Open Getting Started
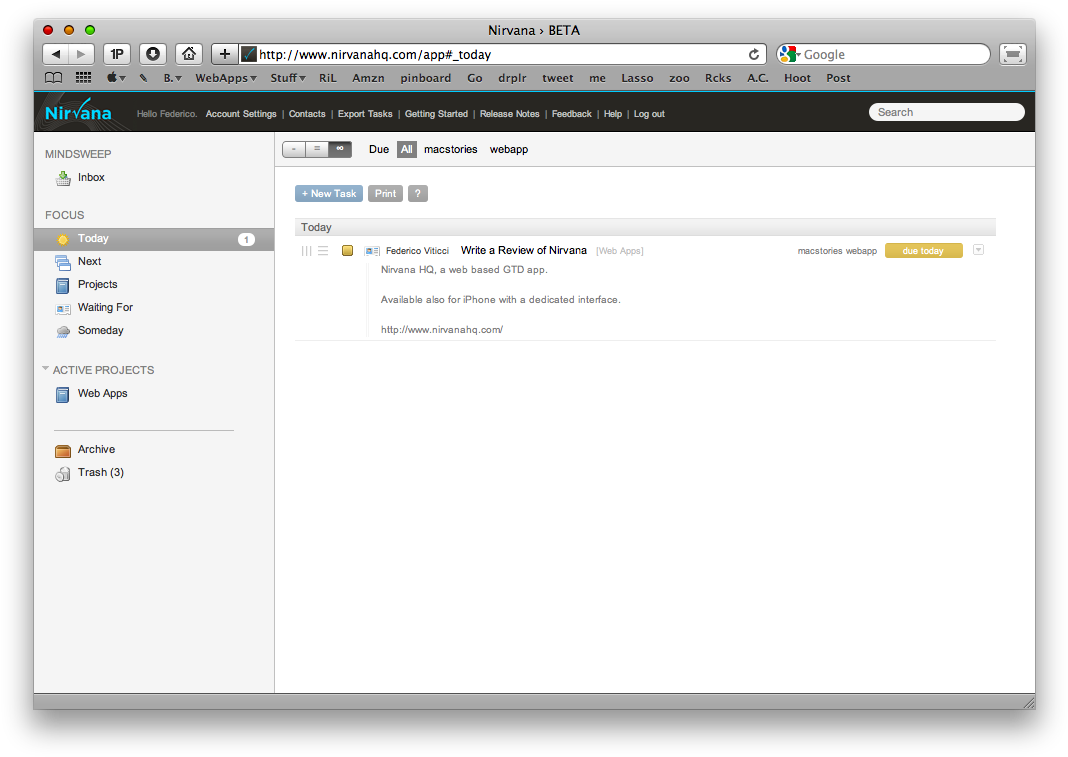 click(x=436, y=114)
